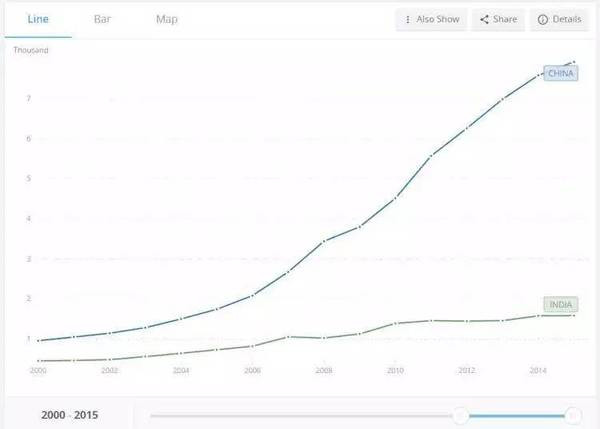
Task: Click China's 2008 data point
Action: pyautogui.click(x=324, y=241)
